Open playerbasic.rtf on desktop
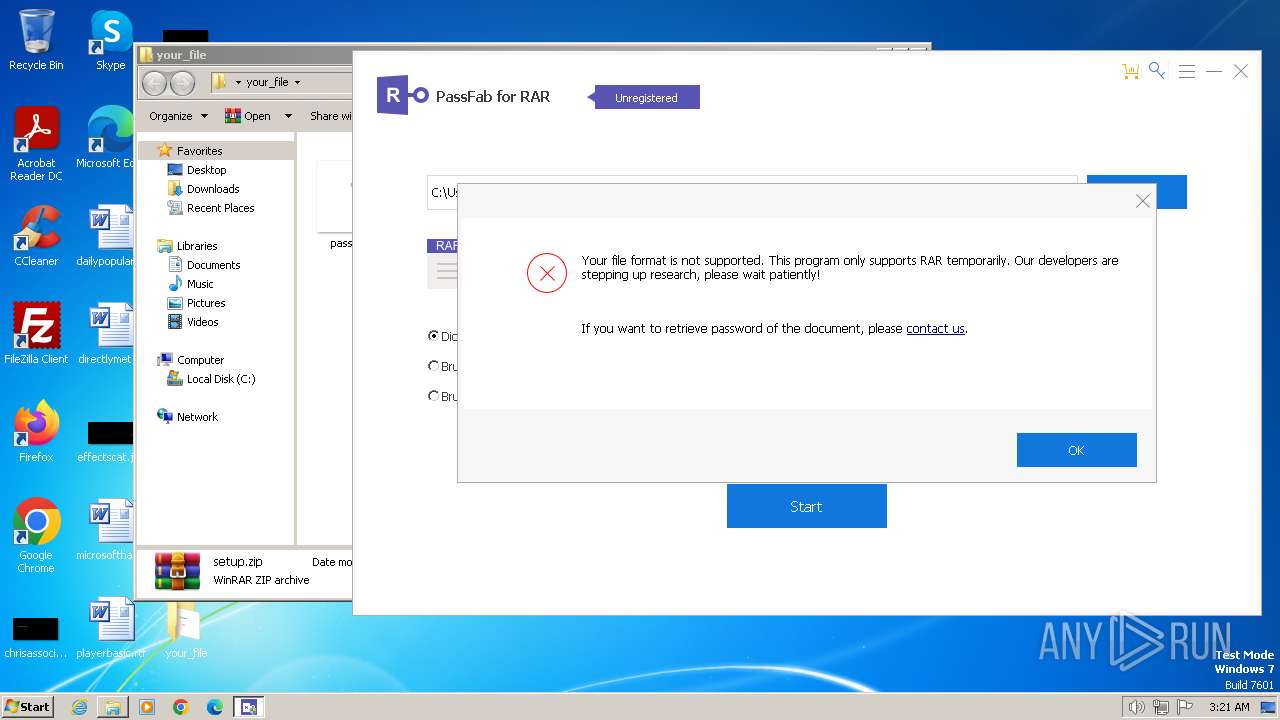Screen dimensions: 1280x720 click(x=110, y=627)
